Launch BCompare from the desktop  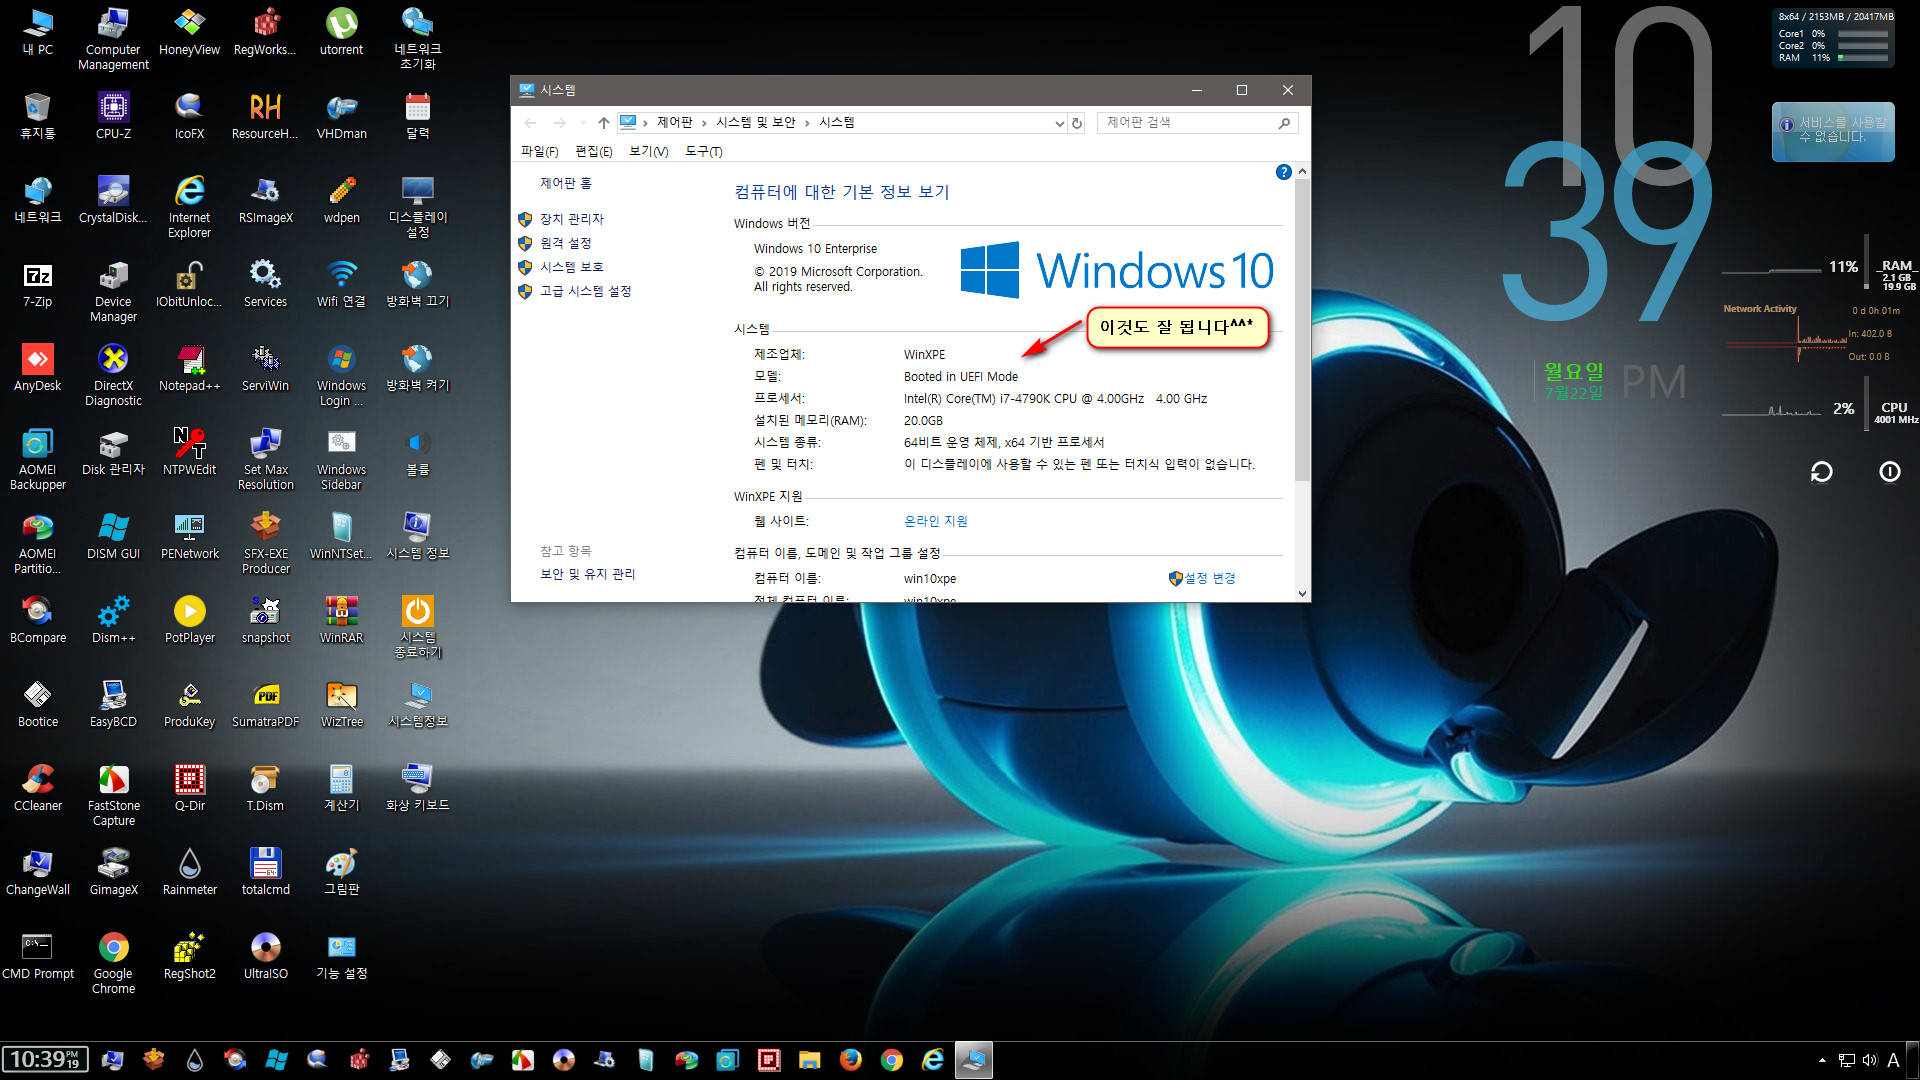38,619
